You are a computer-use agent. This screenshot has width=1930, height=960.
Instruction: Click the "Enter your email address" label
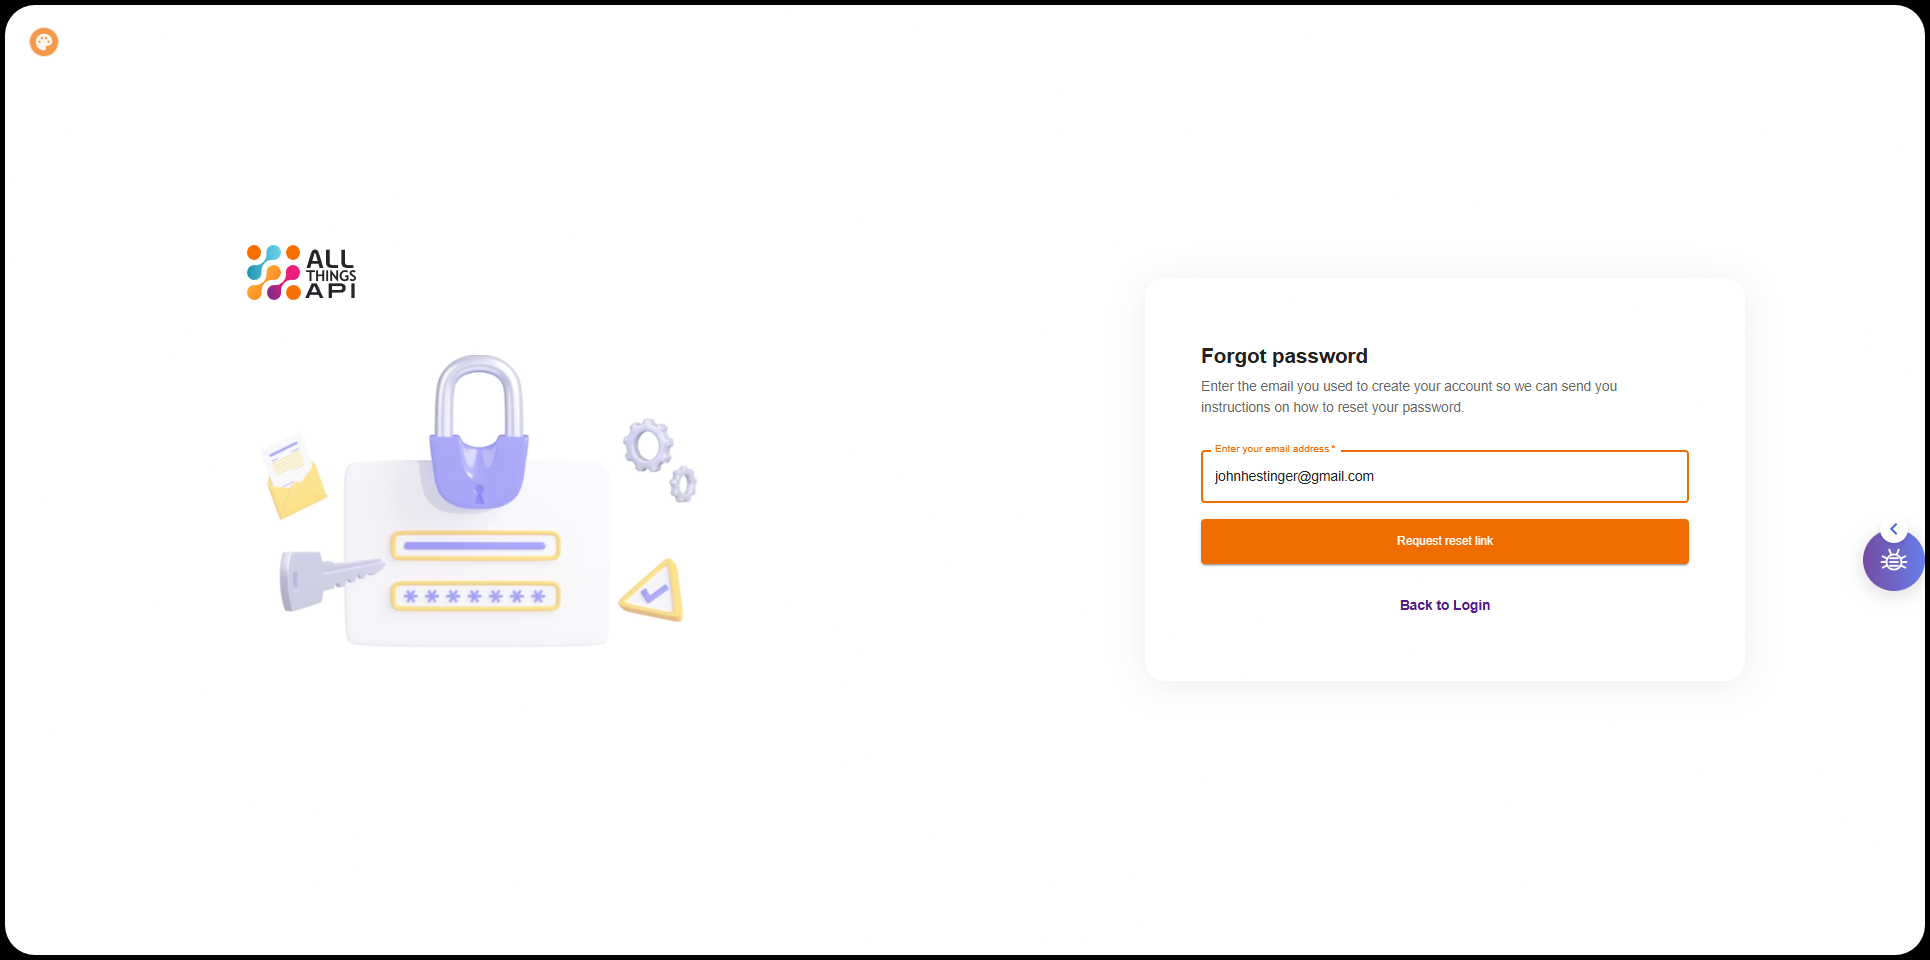point(1272,449)
